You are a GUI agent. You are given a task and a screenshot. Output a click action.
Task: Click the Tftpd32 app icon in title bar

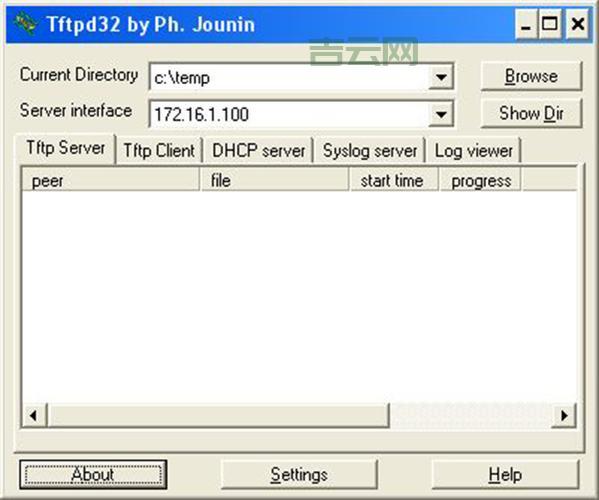coord(25,24)
